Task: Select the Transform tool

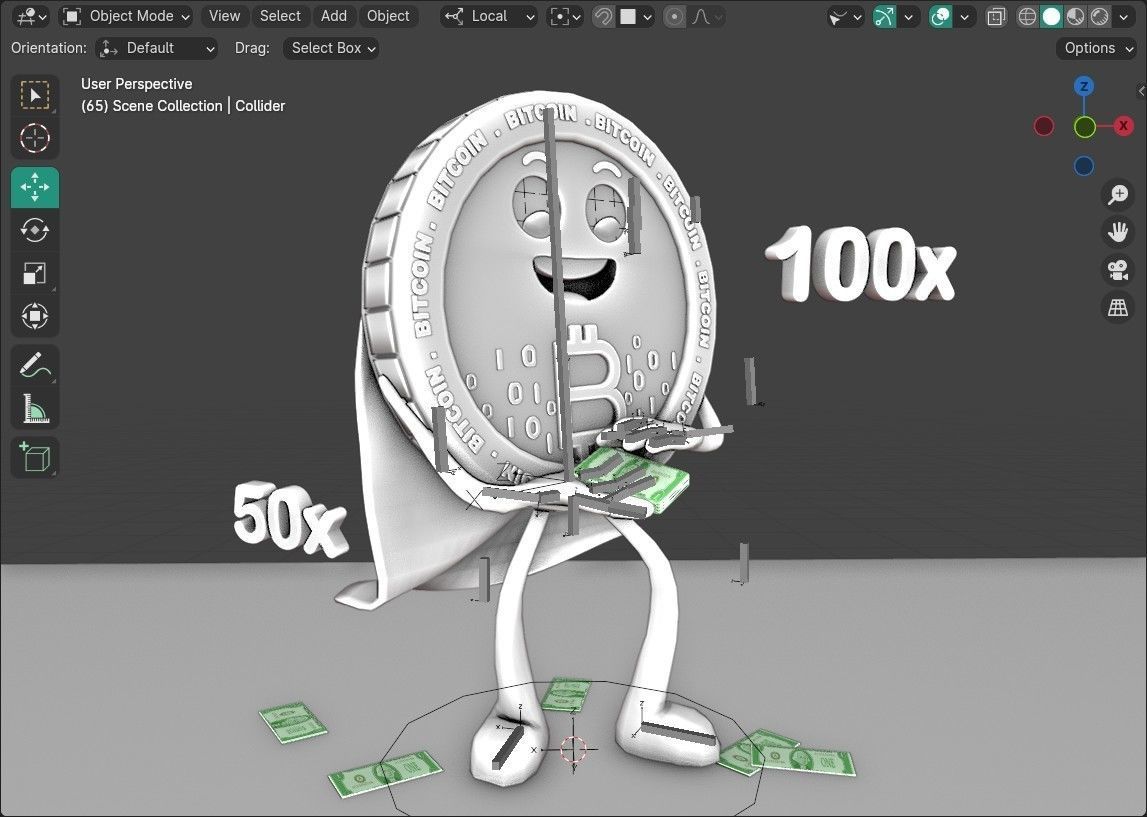Action: (34, 317)
